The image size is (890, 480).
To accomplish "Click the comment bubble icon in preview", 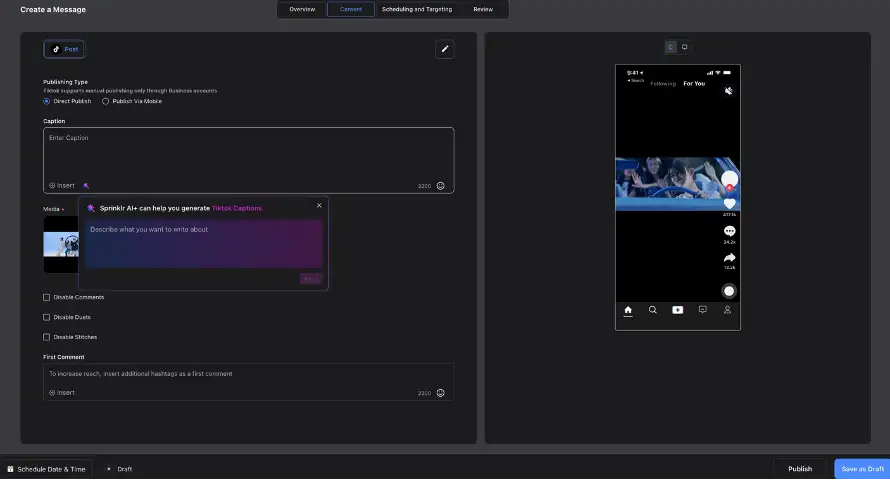I will pos(729,231).
